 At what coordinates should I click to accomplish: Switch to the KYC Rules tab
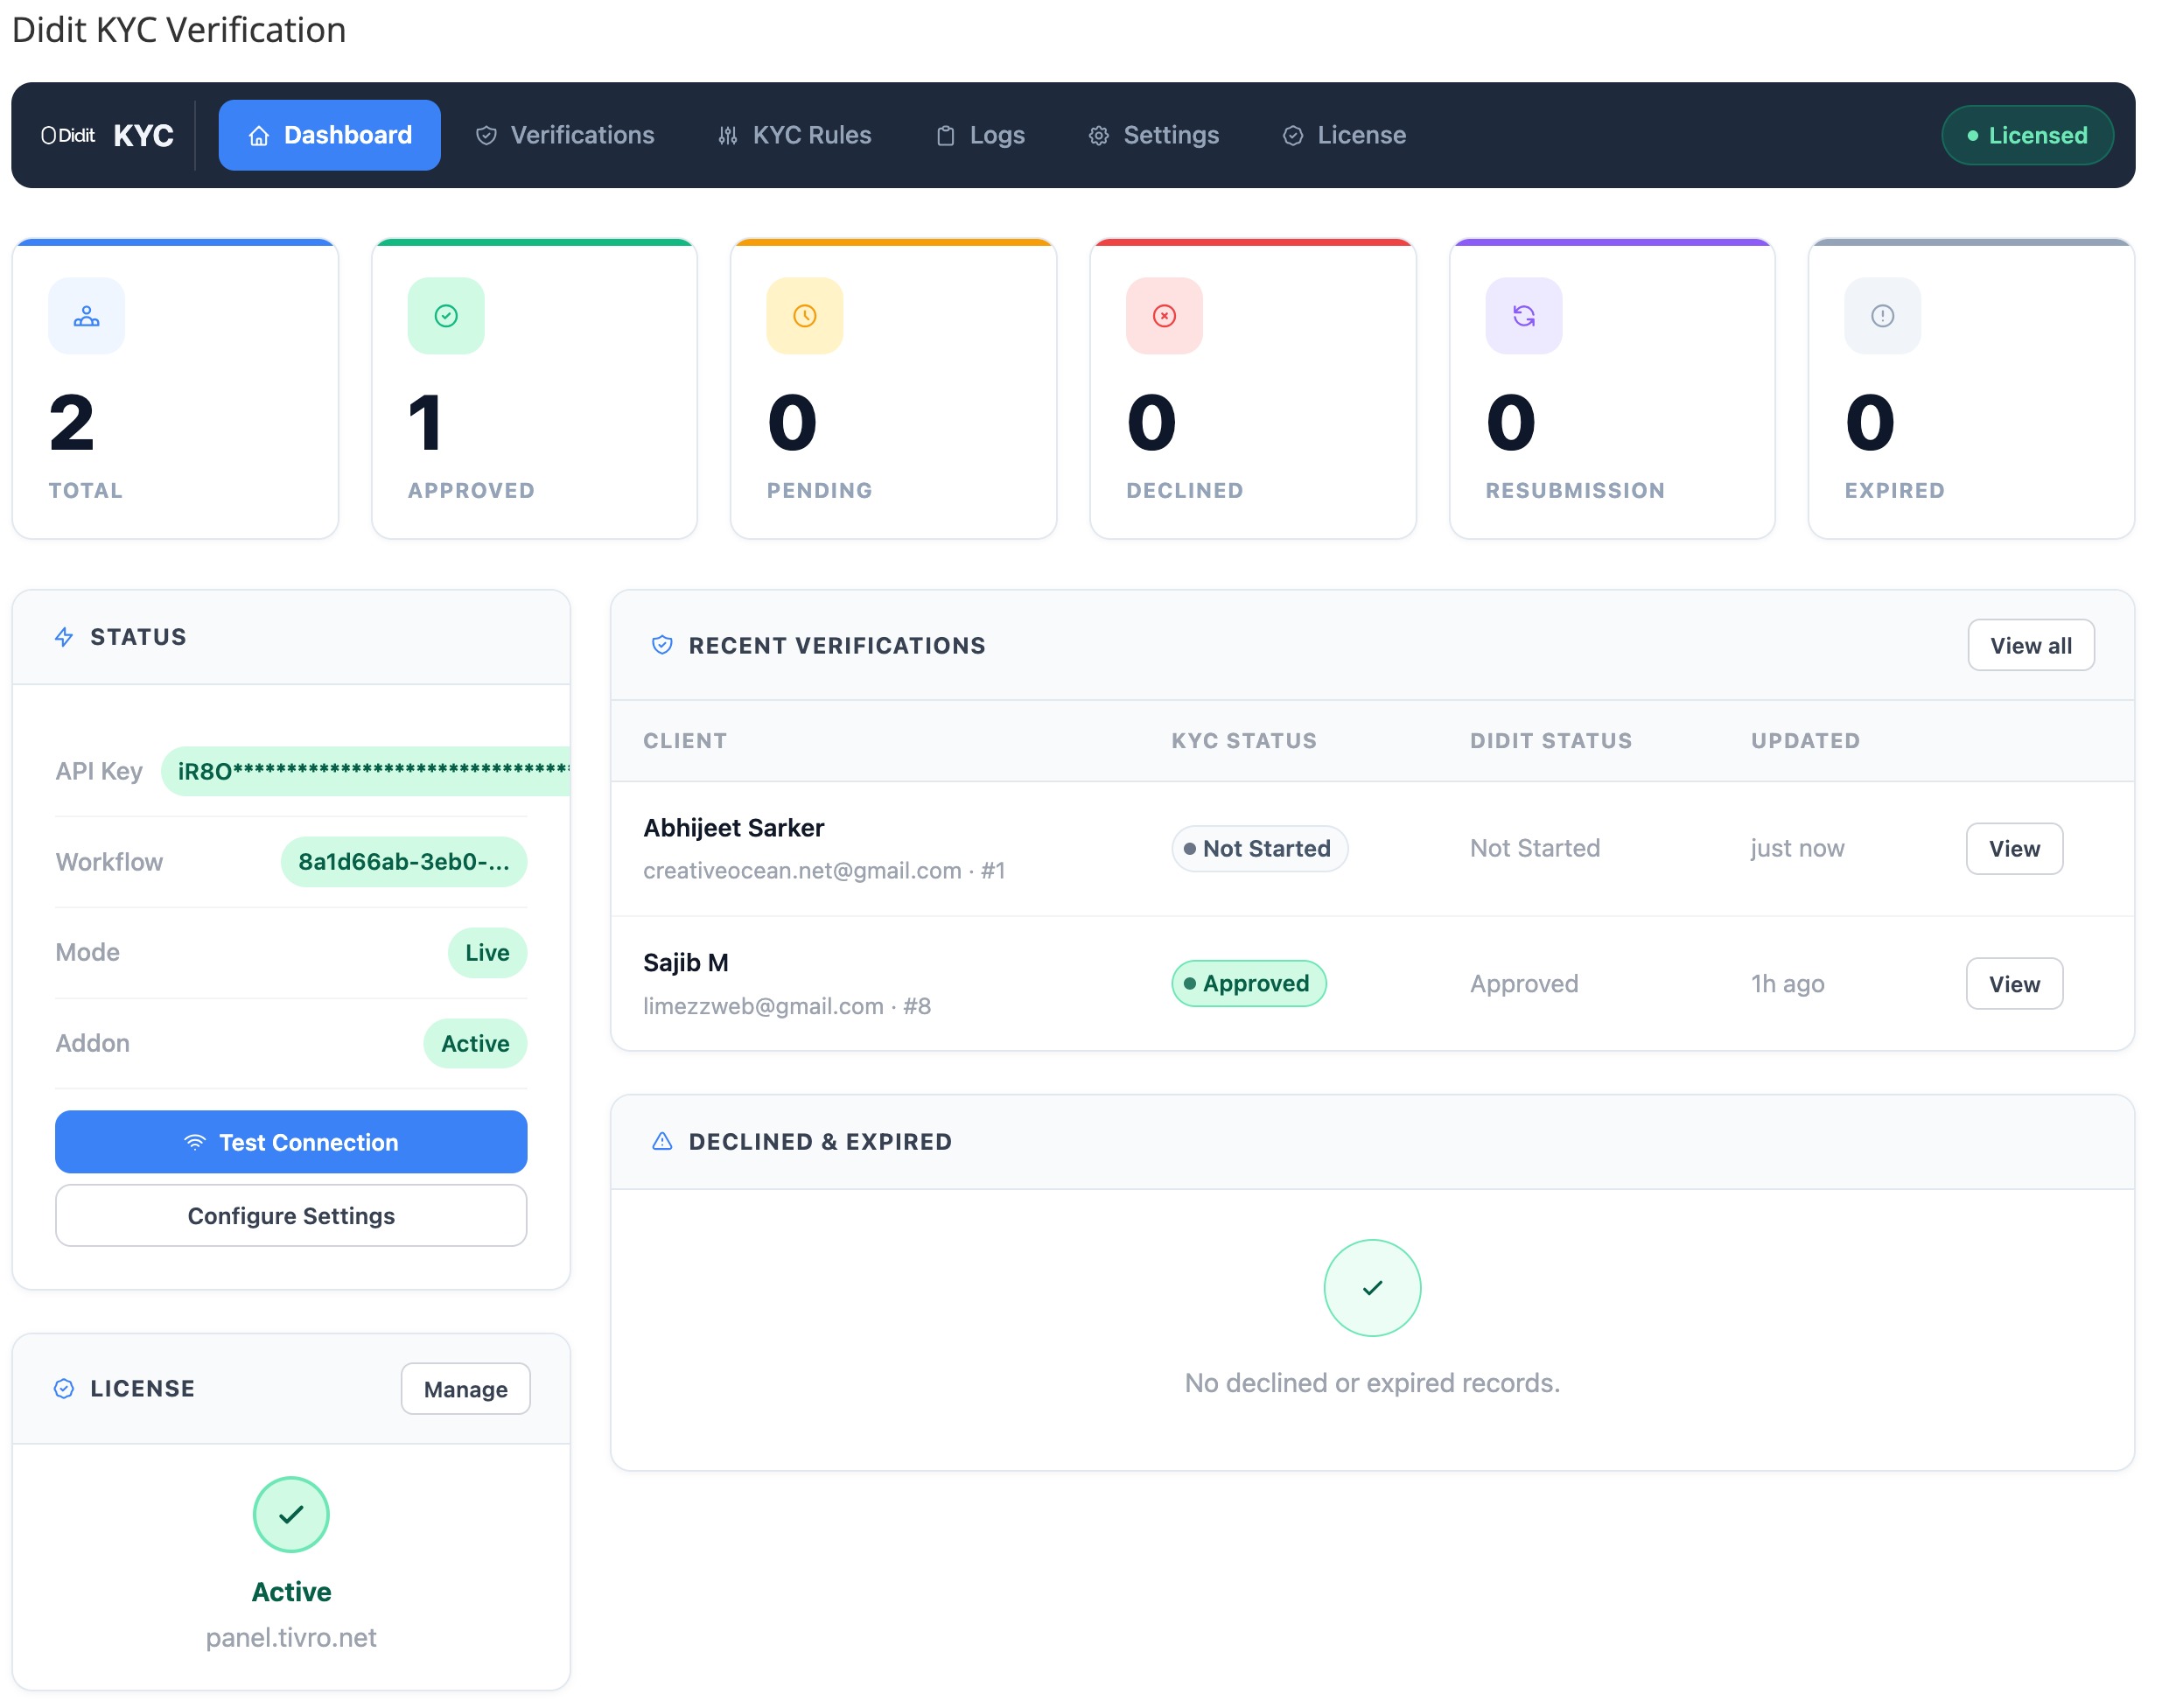pyautogui.click(x=793, y=135)
